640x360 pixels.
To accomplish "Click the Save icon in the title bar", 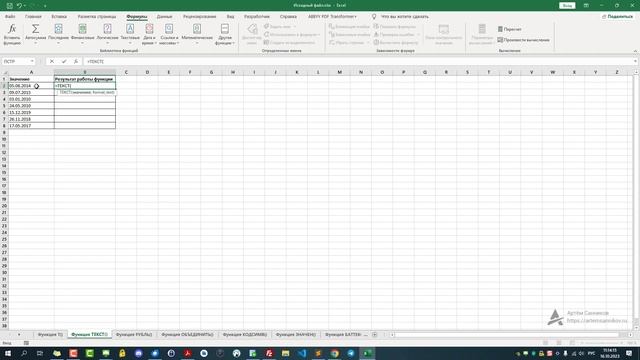I will (x=9, y=6).
